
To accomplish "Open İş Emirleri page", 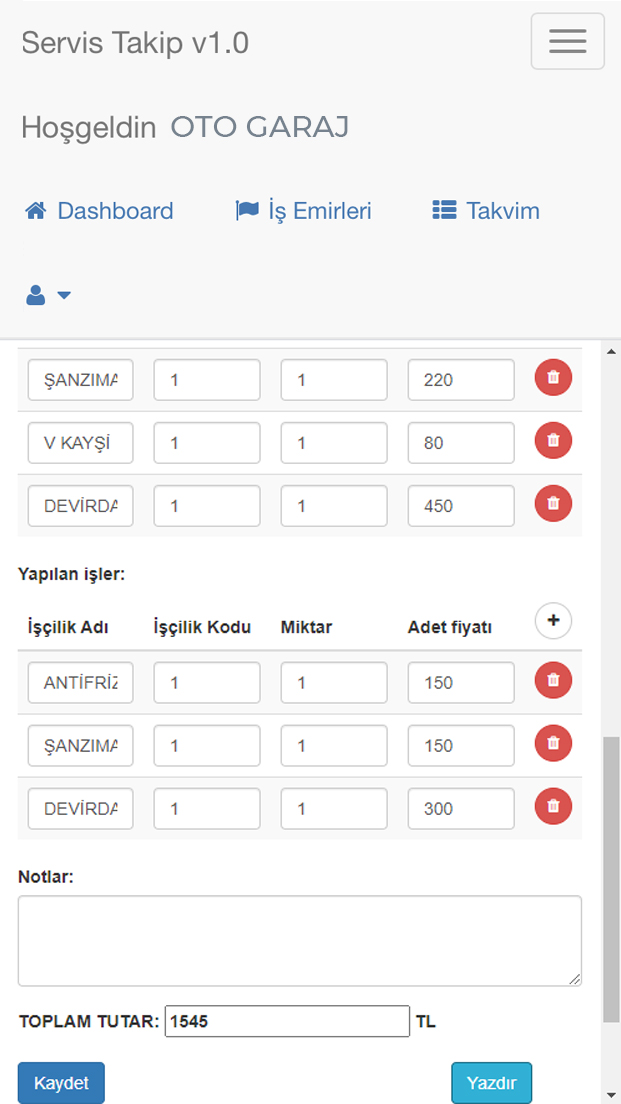I will tap(303, 211).
